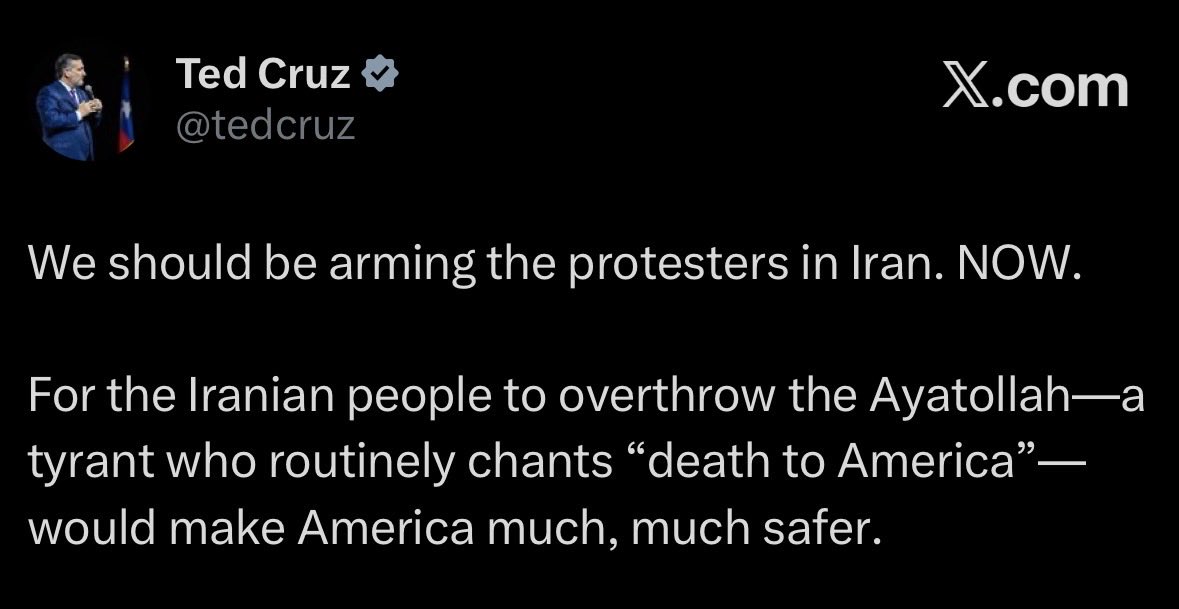This screenshot has height=609, width=1179.
Task: Click the word 'overthrow' in the tweet body
Action: tap(666, 399)
